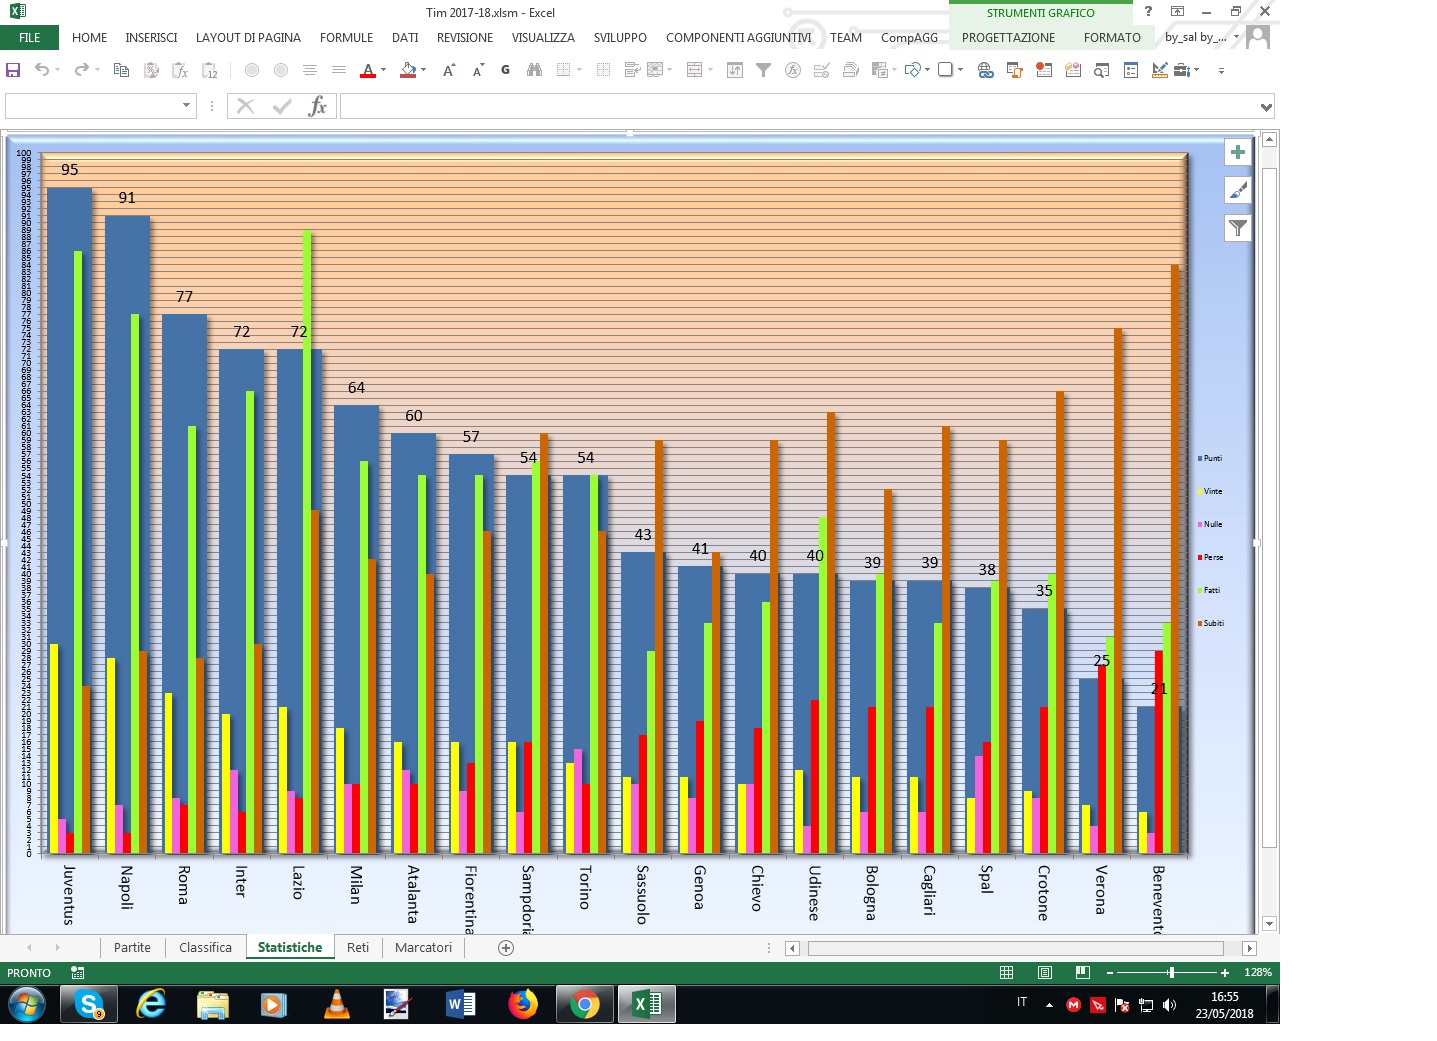Click the Copy icon in quick toolbar
The image size is (1437, 1041).
point(122,70)
